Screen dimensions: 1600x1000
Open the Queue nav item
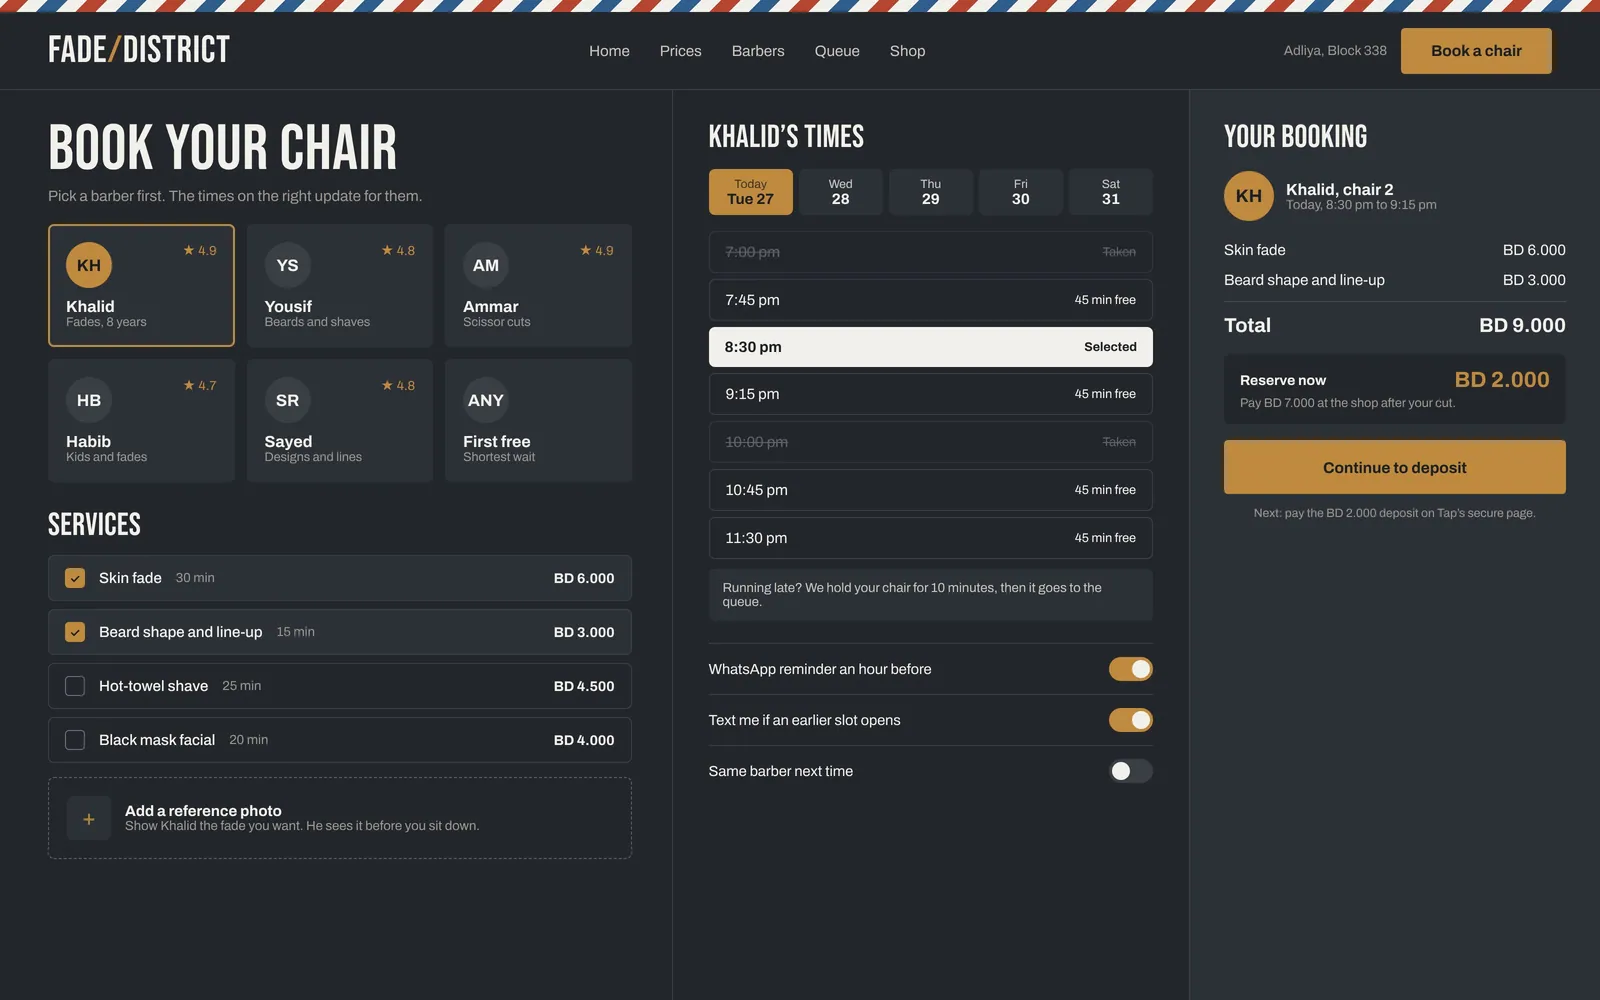coord(837,51)
